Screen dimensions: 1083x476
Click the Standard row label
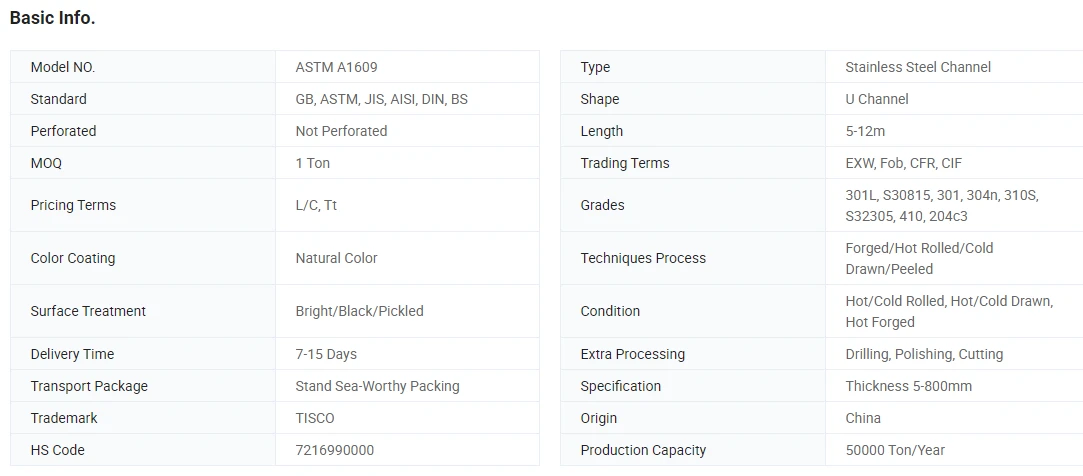tap(59, 99)
